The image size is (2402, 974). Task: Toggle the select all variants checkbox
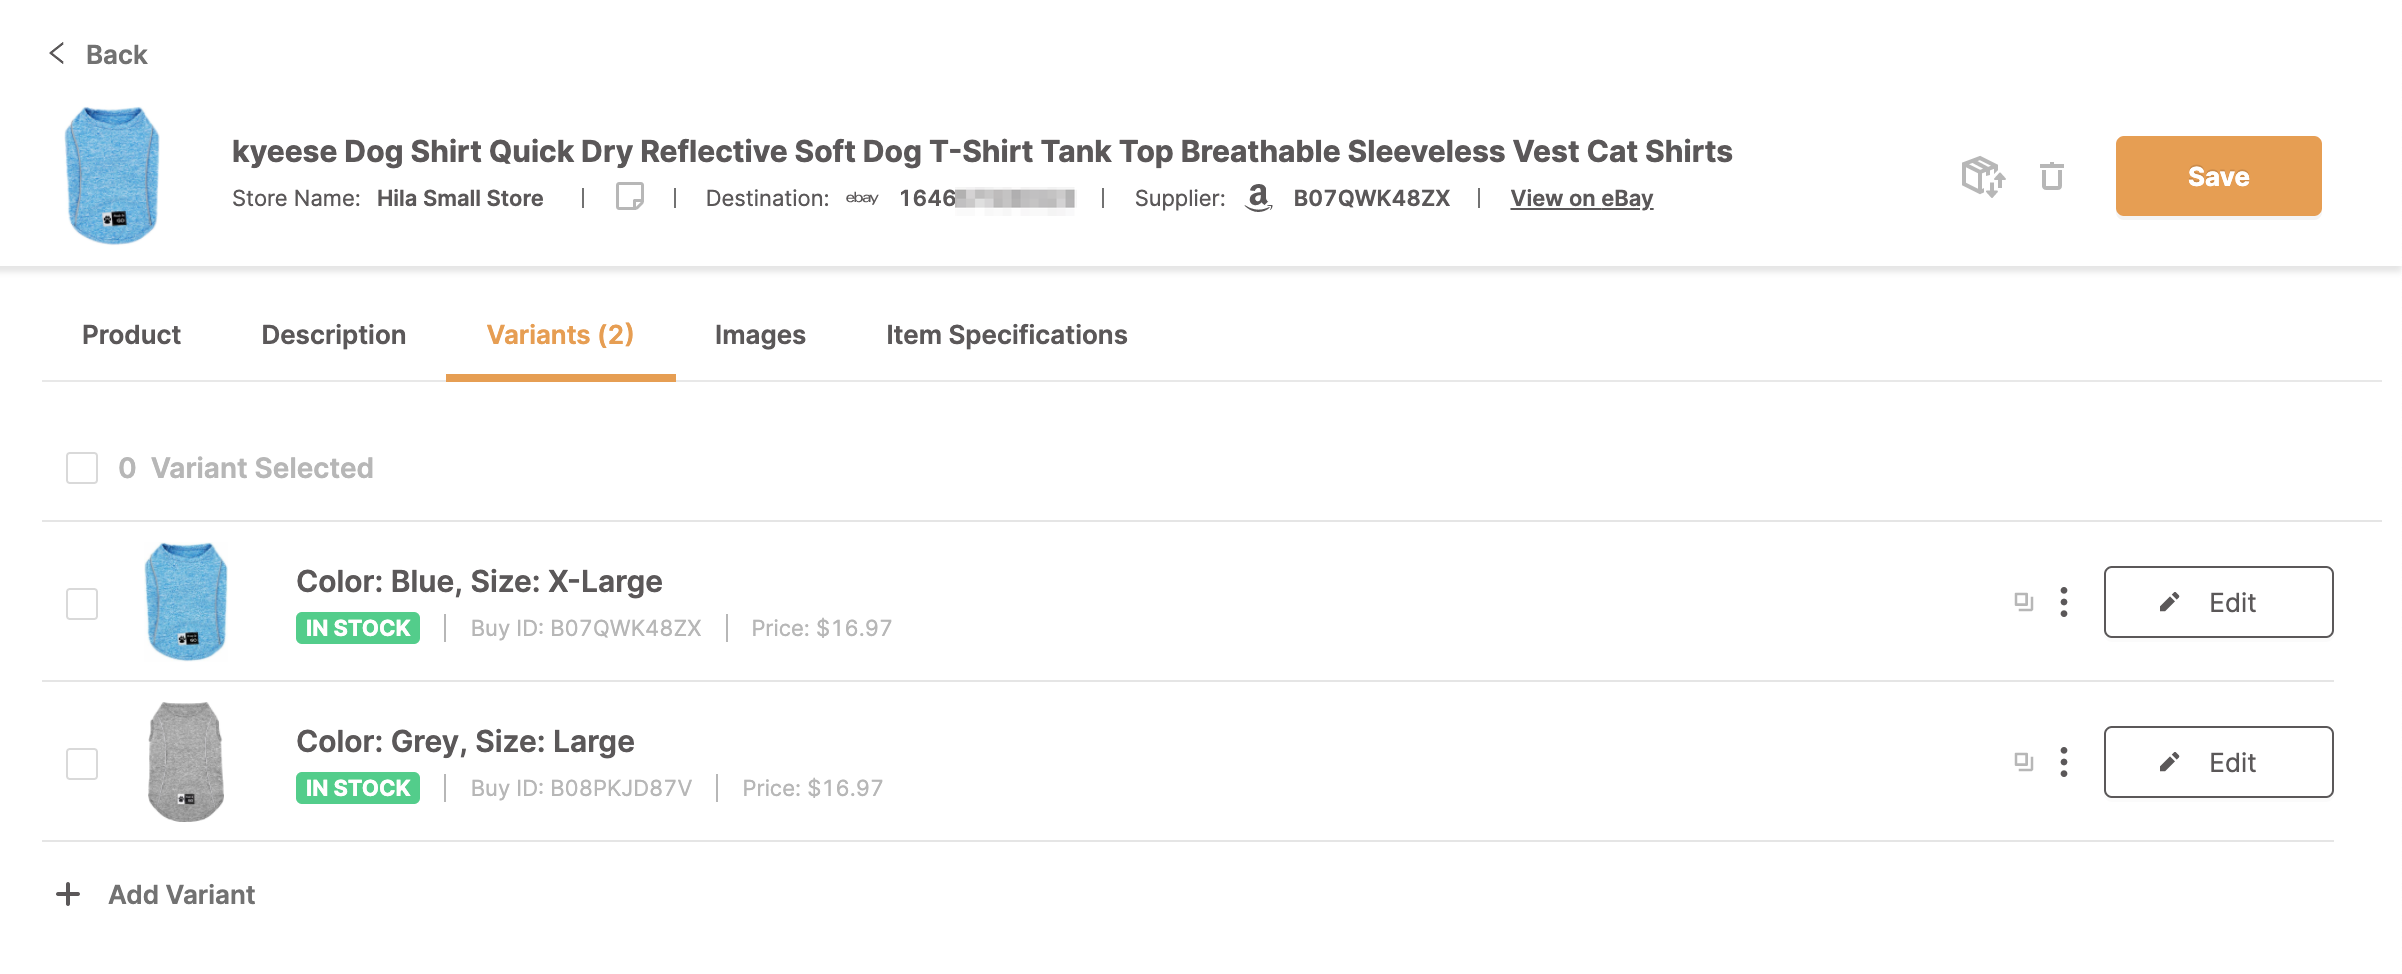pyautogui.click(x=82, y=468)
